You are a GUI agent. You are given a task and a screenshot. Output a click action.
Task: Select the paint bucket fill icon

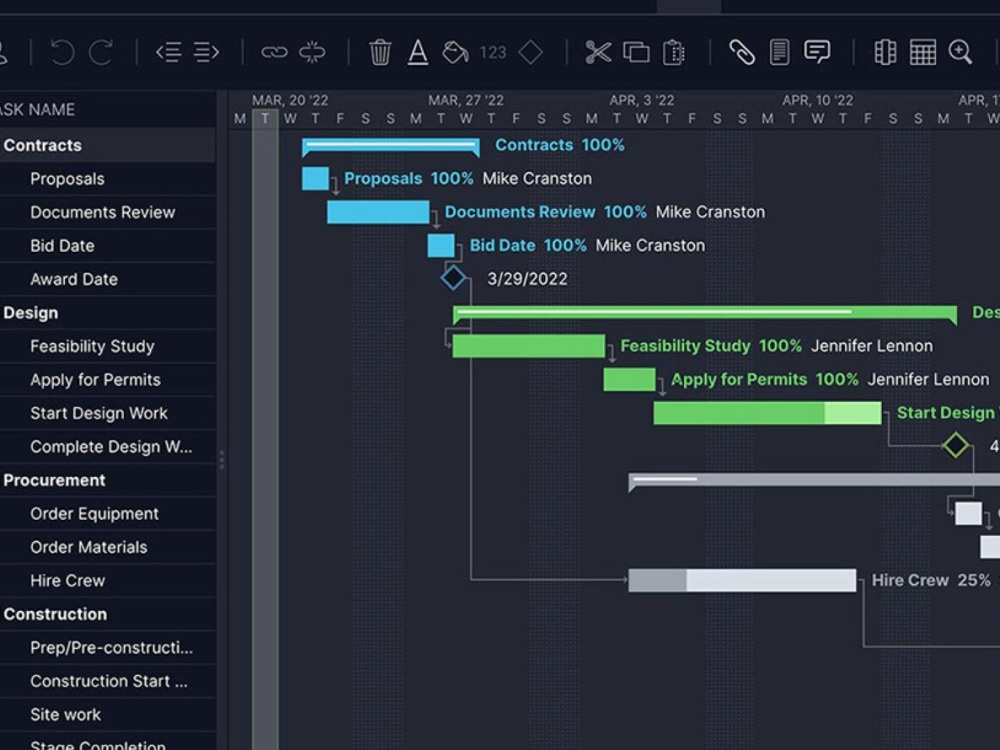click(455, 52)
